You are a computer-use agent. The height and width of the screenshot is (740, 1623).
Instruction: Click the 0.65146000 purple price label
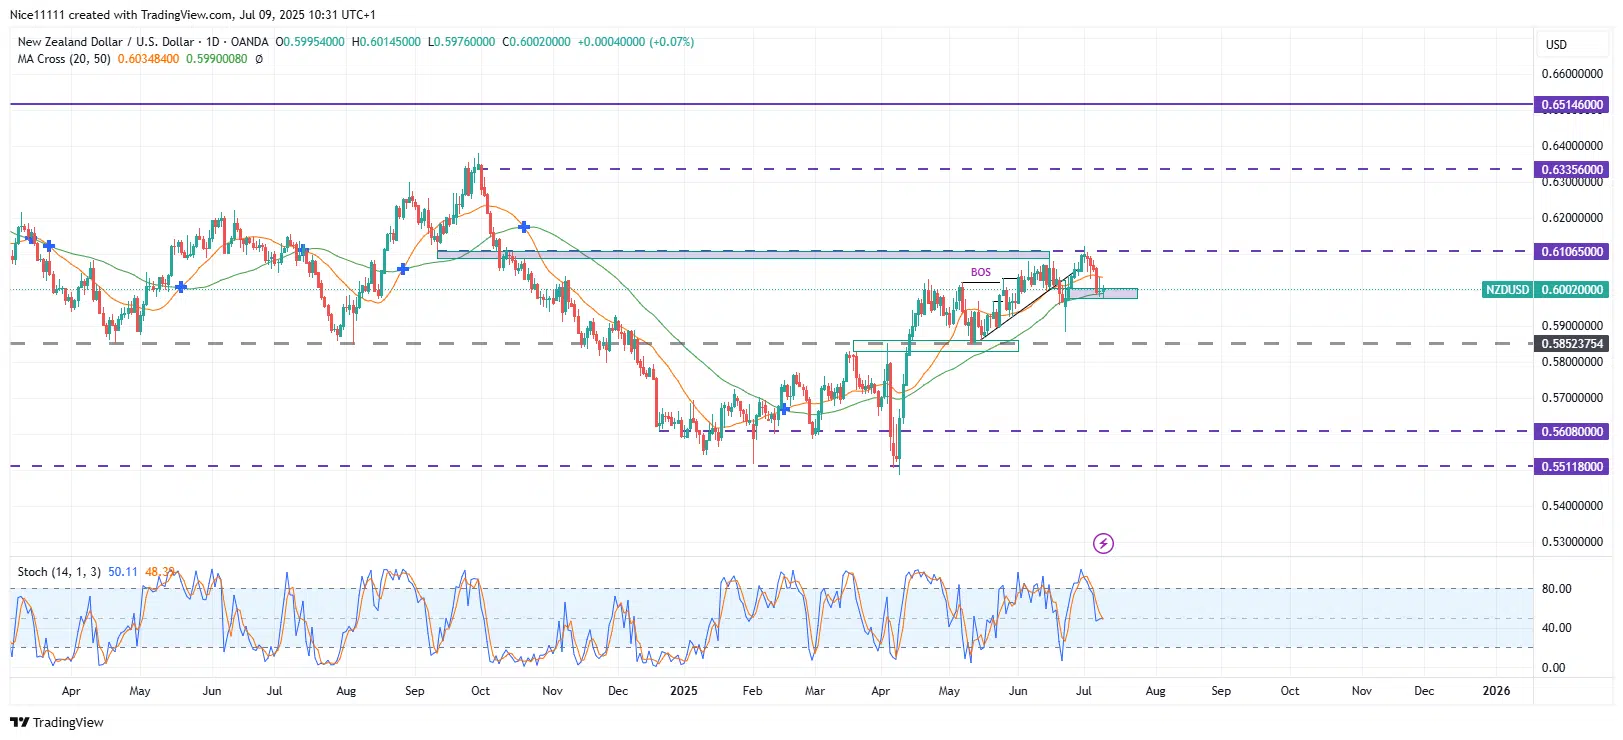[1571, 104]
